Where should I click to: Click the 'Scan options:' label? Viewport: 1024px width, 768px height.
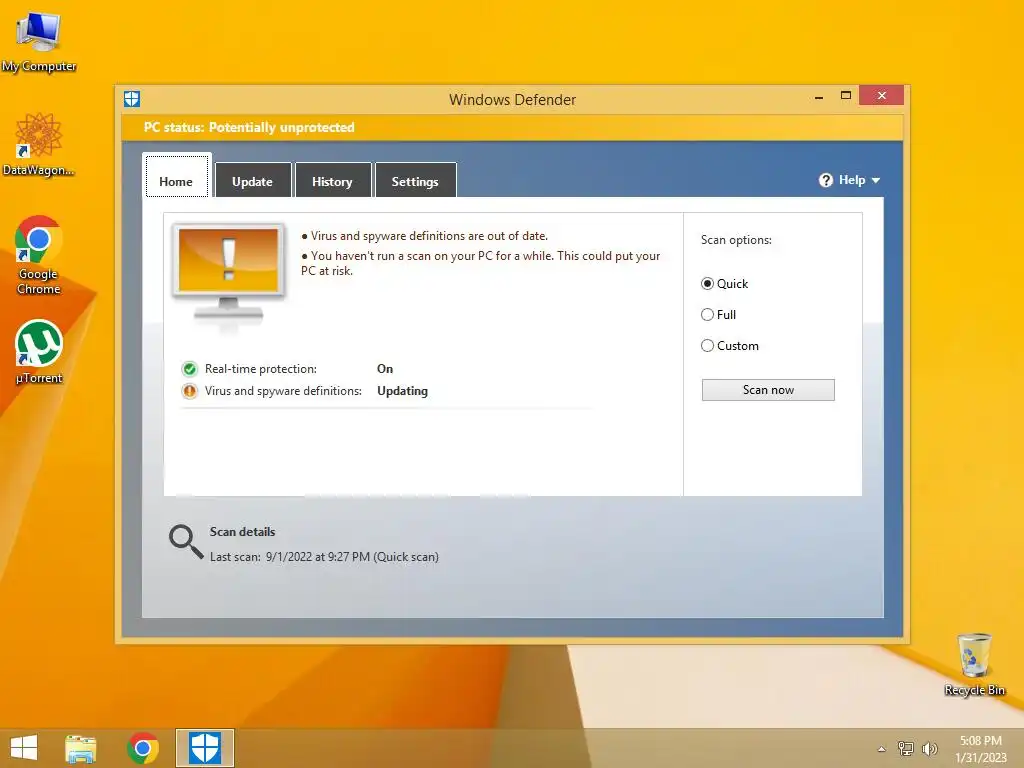[x=736, y=240]
